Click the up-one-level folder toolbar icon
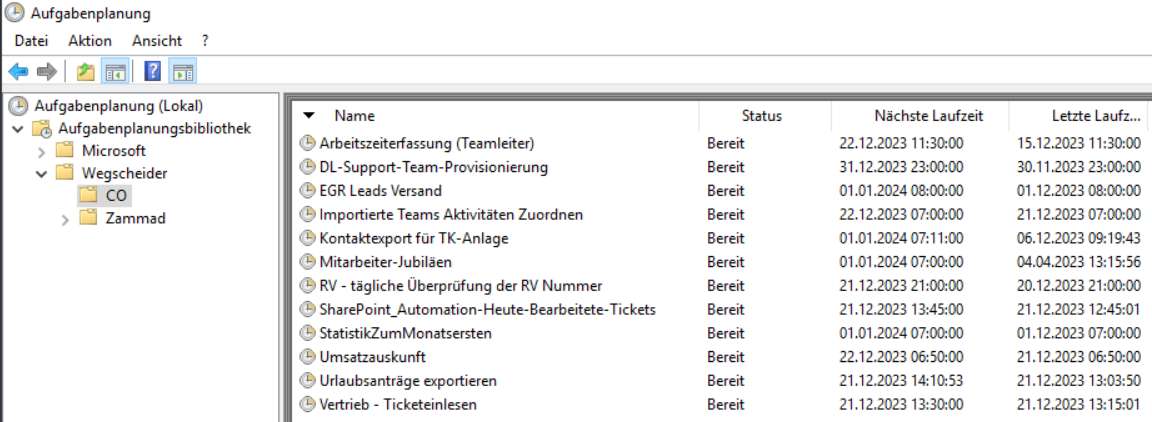 [x=86, y=72]
